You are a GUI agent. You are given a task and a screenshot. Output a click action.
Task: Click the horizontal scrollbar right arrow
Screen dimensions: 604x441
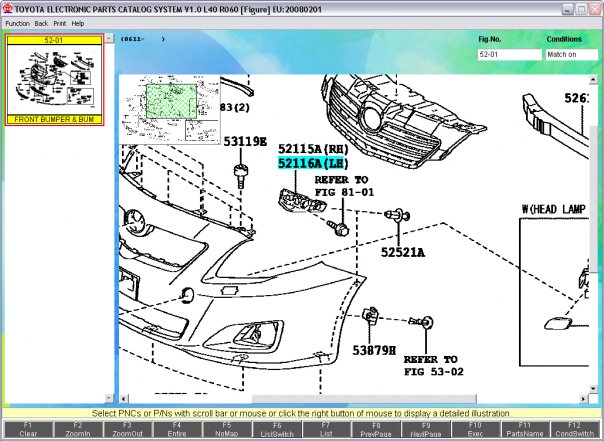coord(584,399)
